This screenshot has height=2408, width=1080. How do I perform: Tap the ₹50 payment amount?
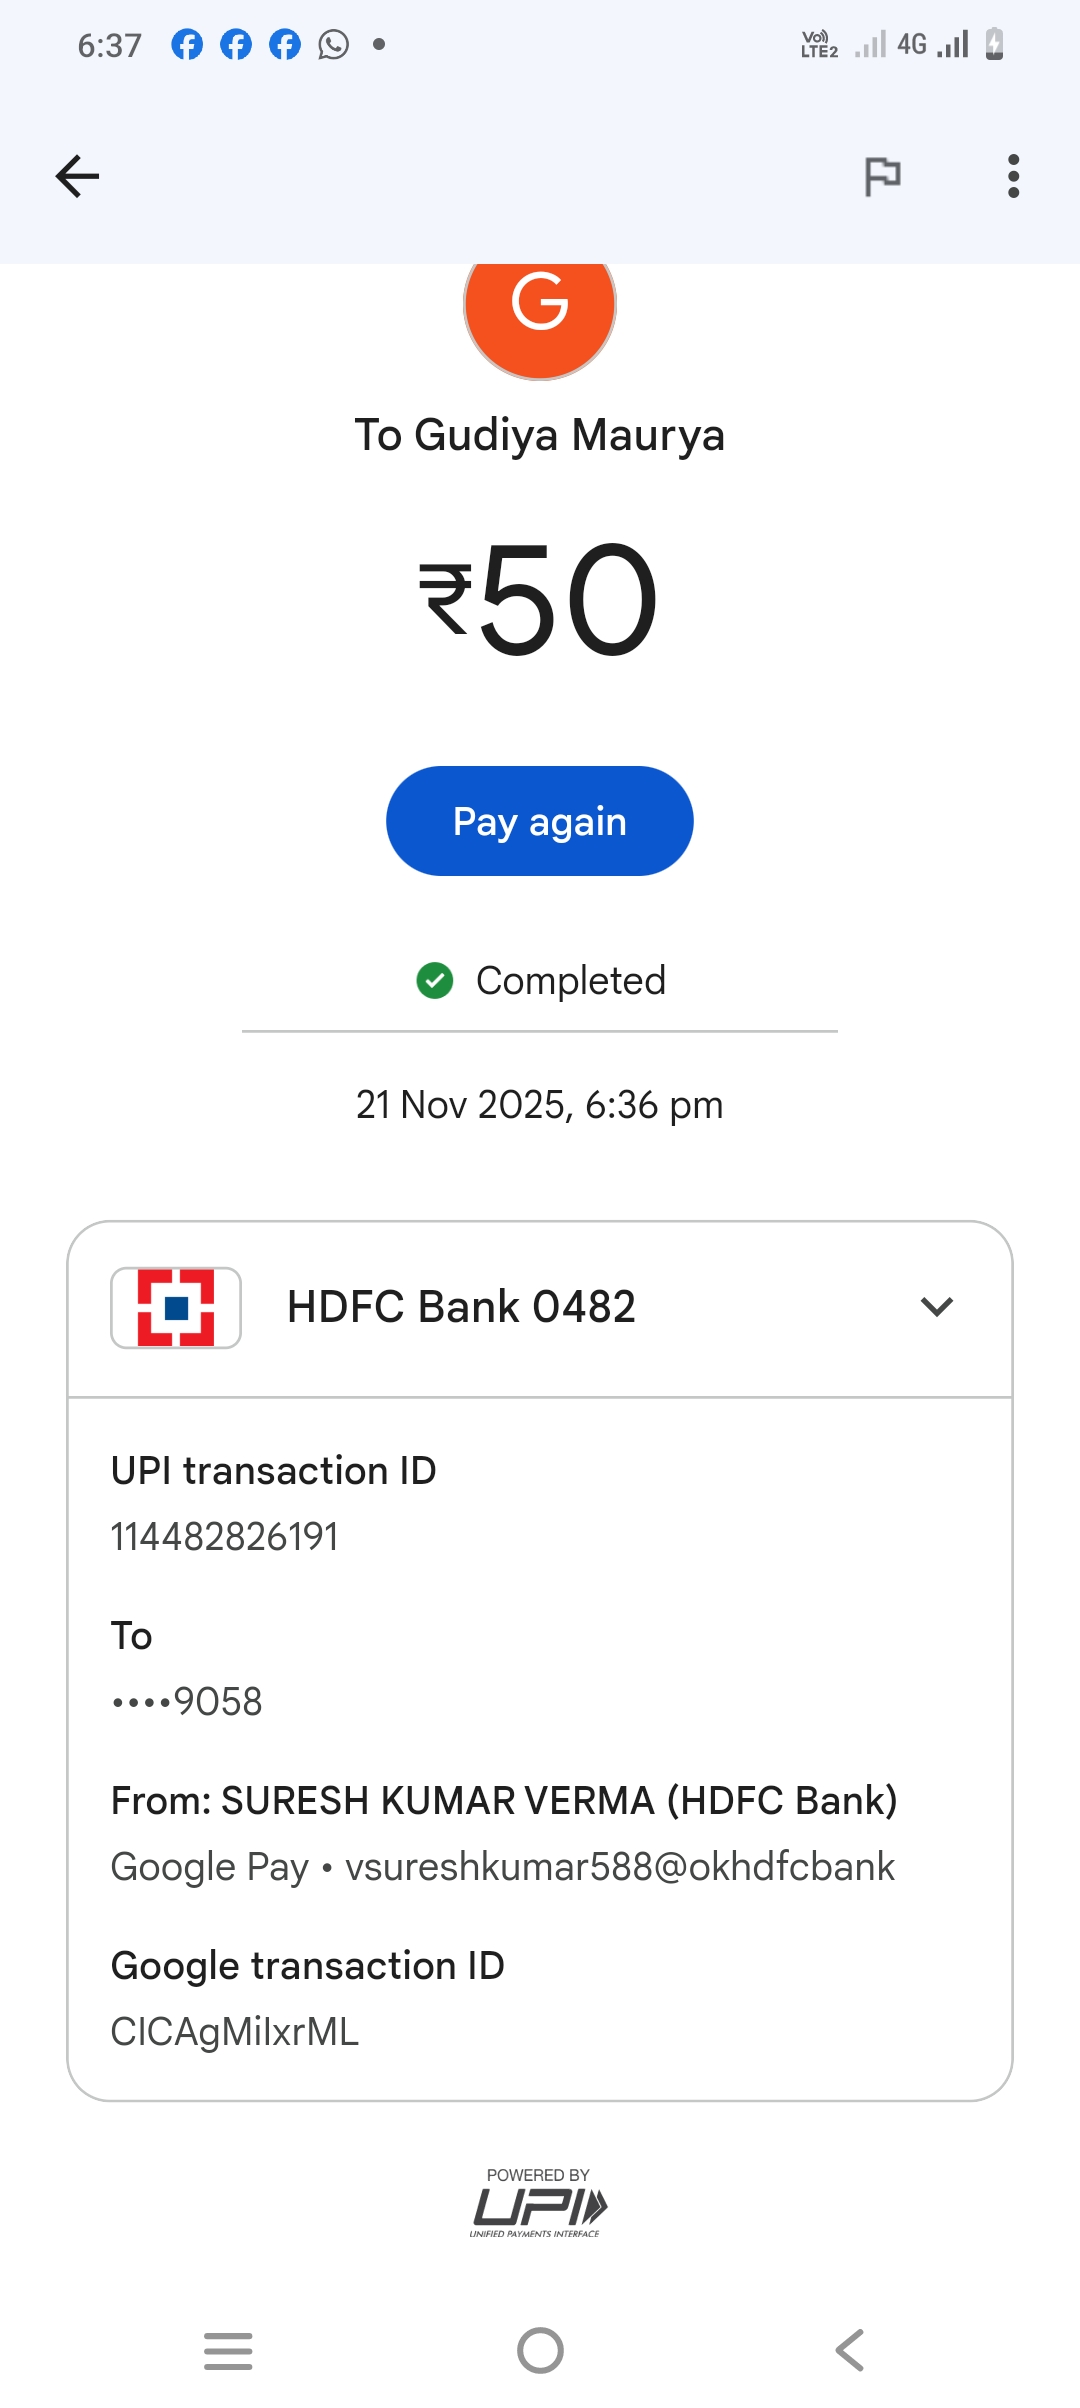[x=539, y=600]
